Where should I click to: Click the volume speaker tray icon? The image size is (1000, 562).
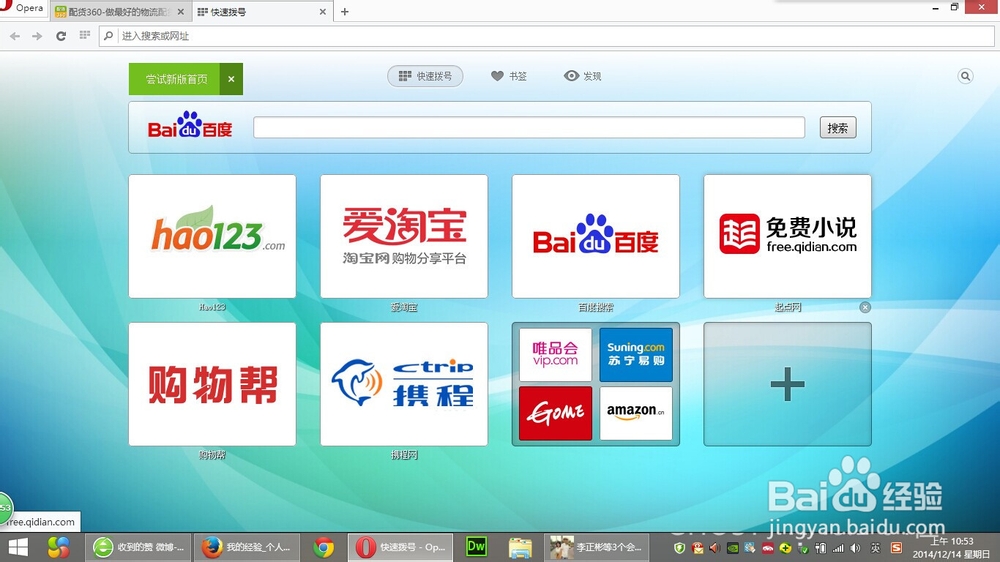pyautogui.click(x=856, y=548)
